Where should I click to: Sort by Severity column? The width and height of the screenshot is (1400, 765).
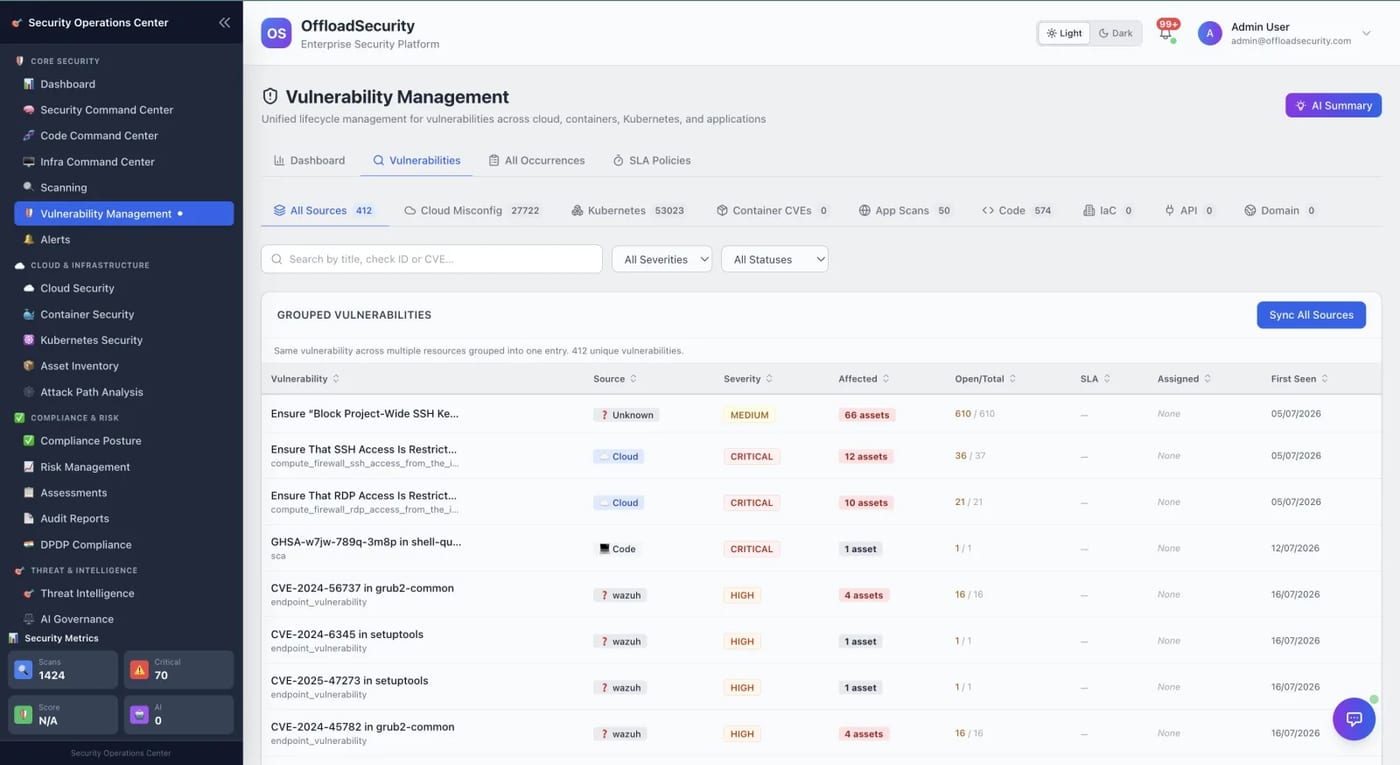coord(748,379)
